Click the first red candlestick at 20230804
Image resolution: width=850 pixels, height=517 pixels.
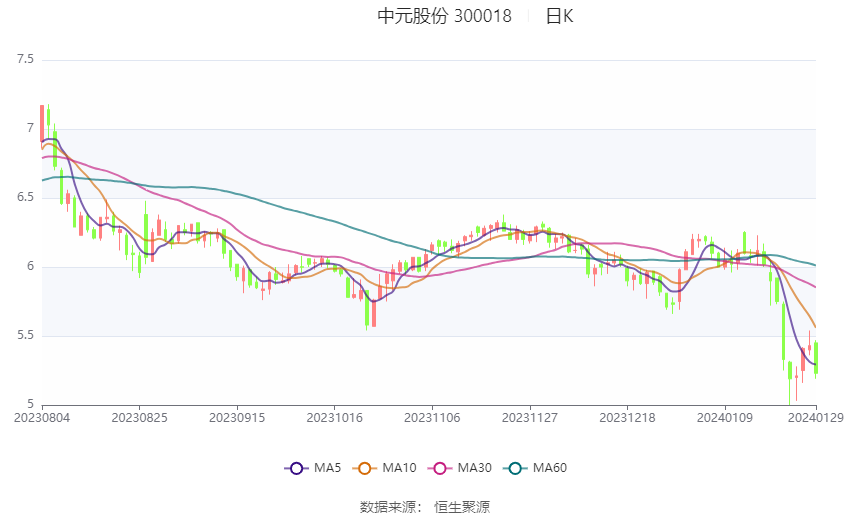point(42,124)
